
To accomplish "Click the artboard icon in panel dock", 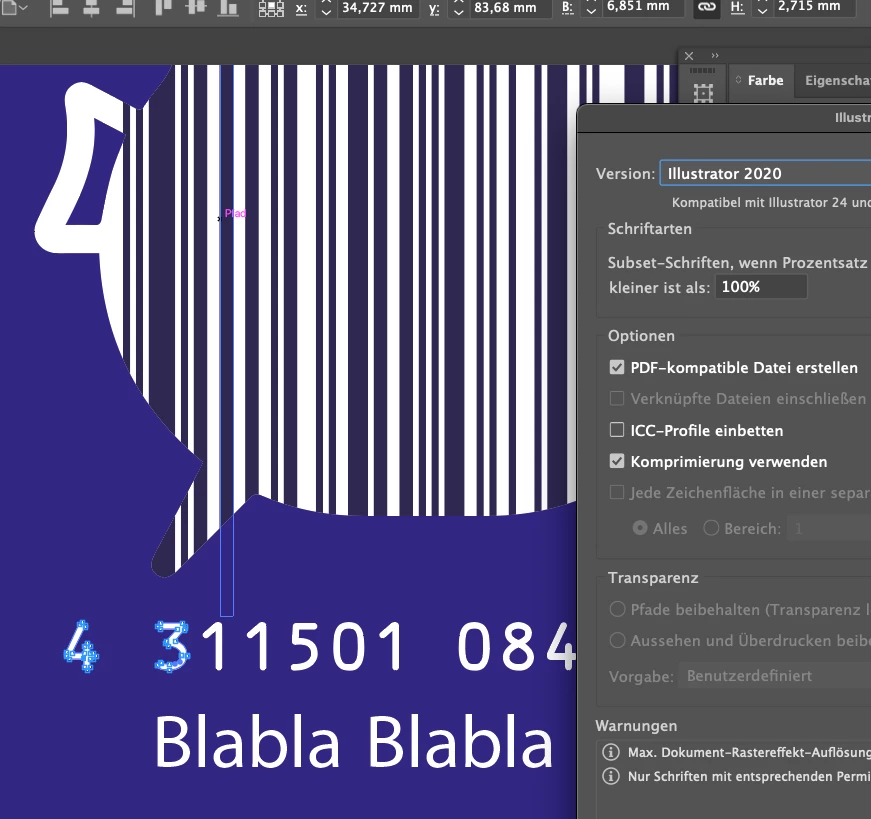I will 703,93.
